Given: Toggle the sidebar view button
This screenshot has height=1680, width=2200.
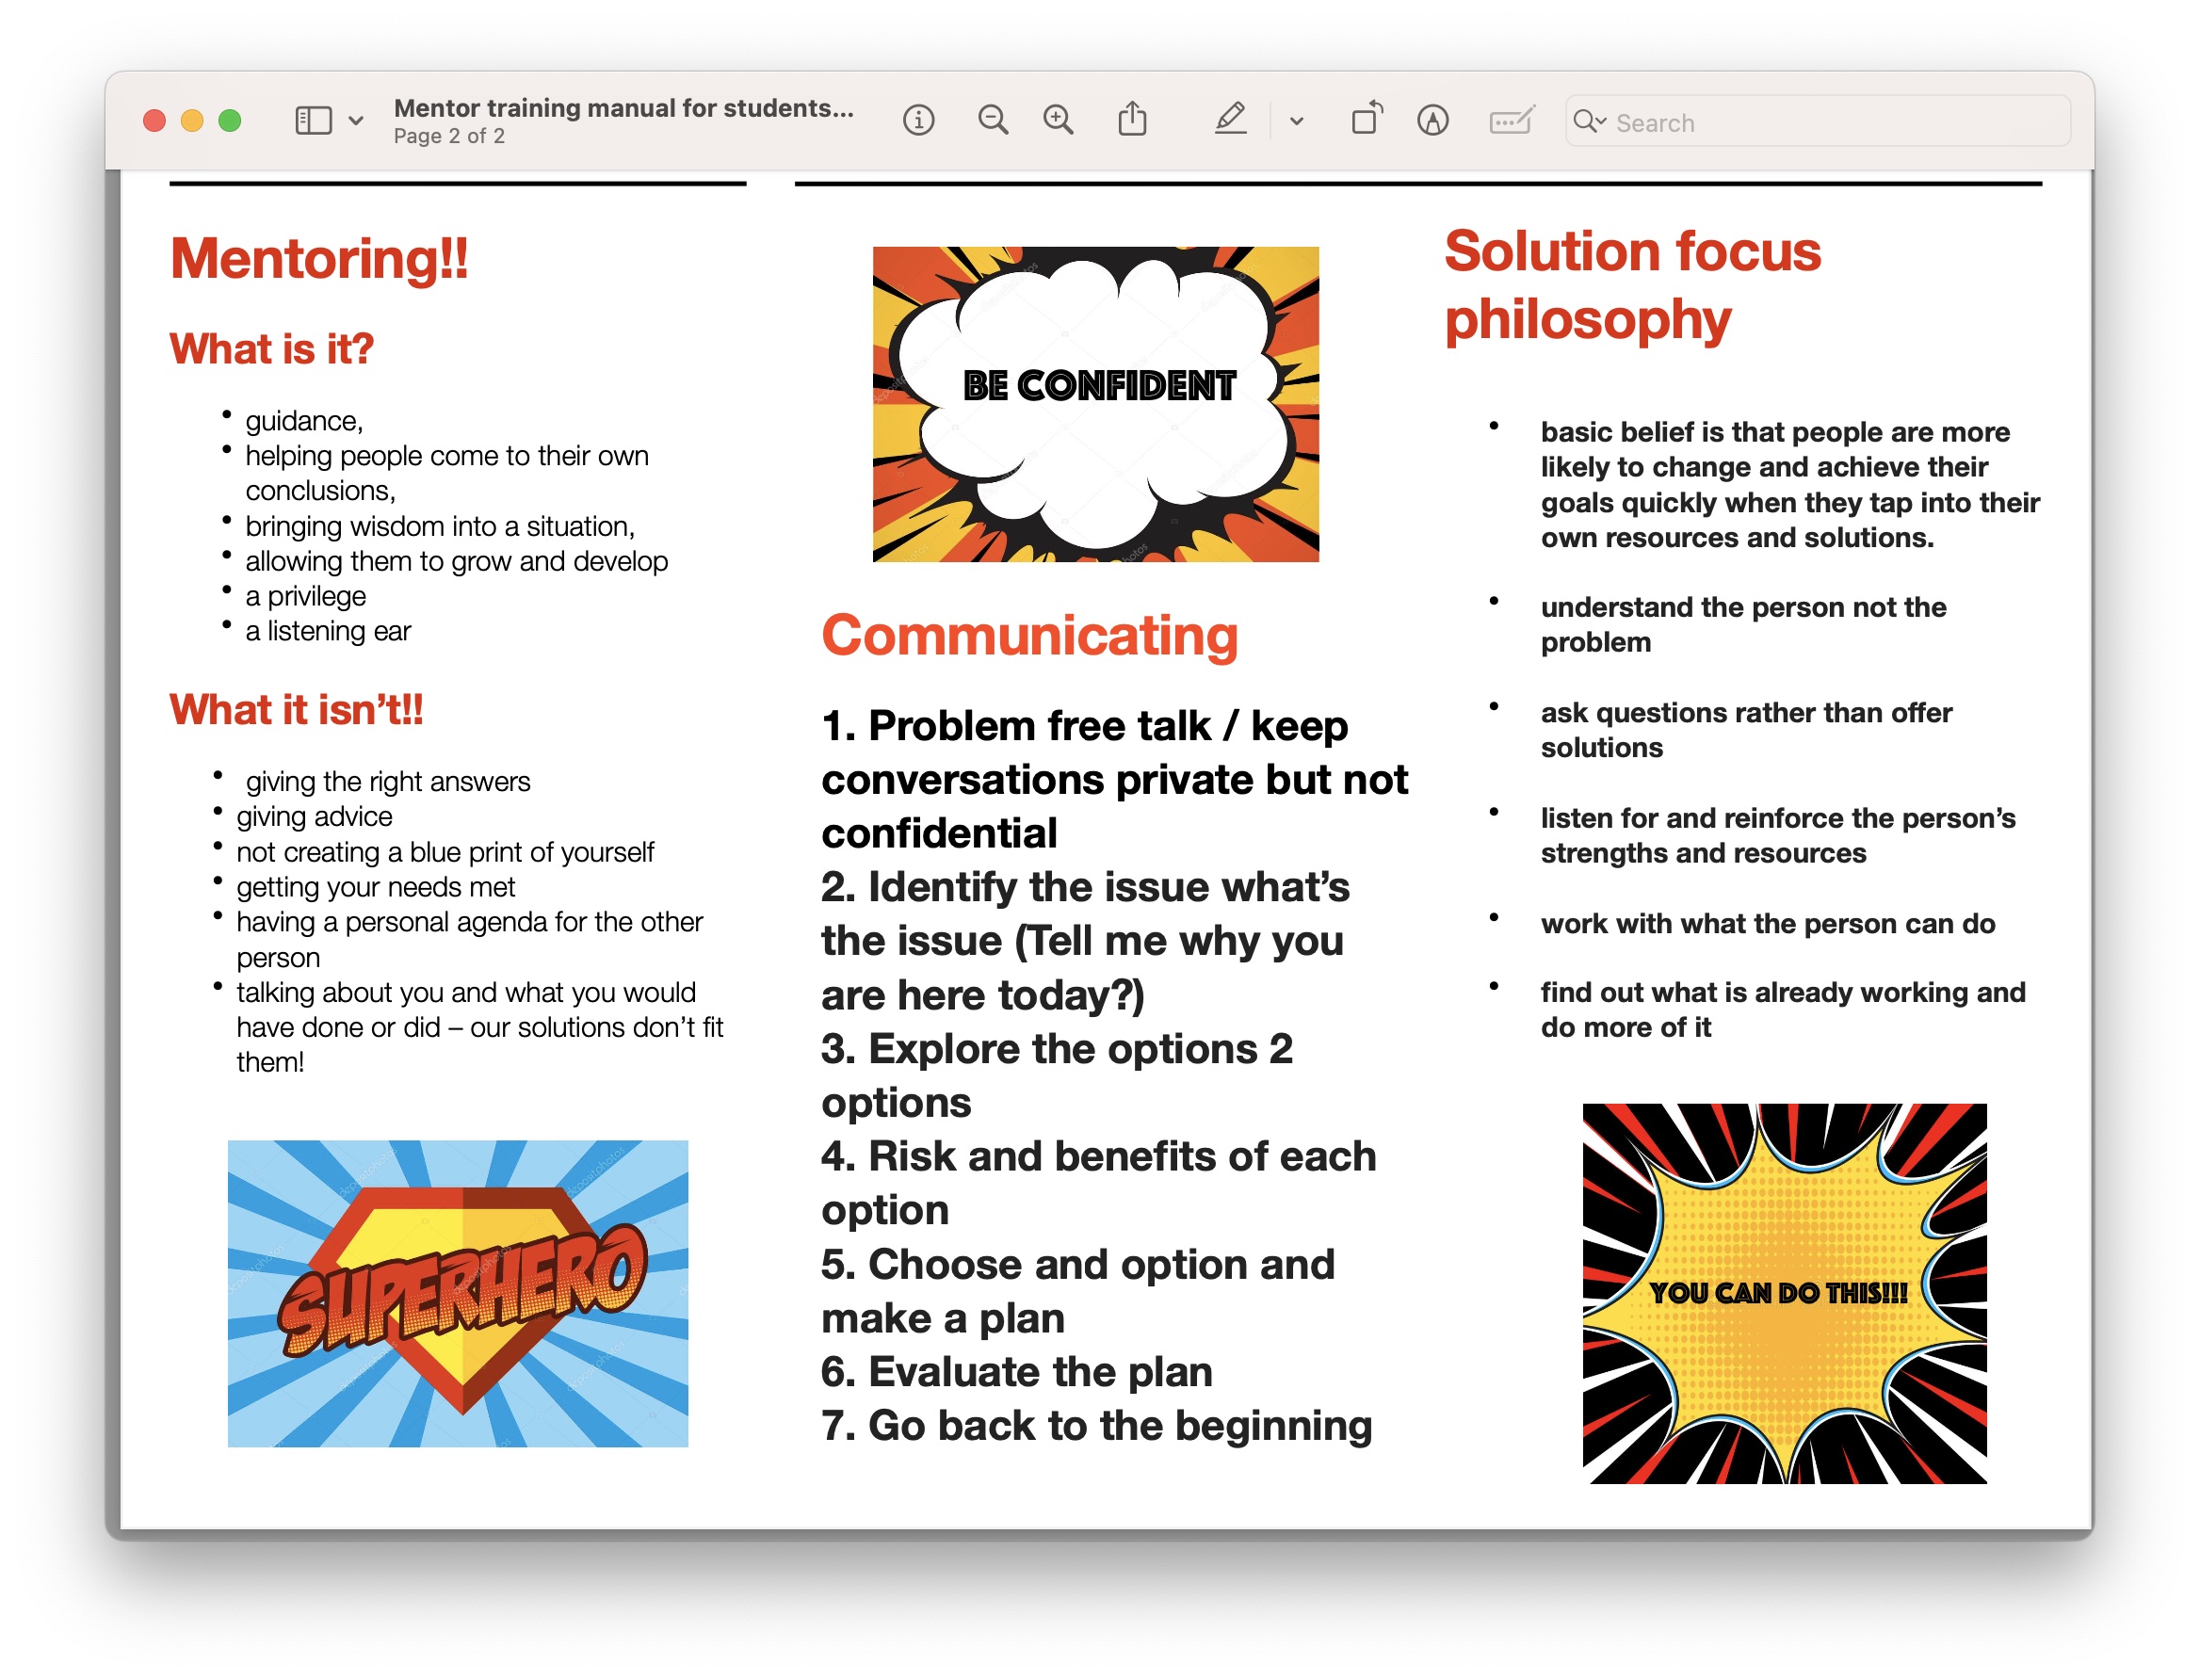Looking at the screenshot, I should pyautogui.click(x=313, y=121).
